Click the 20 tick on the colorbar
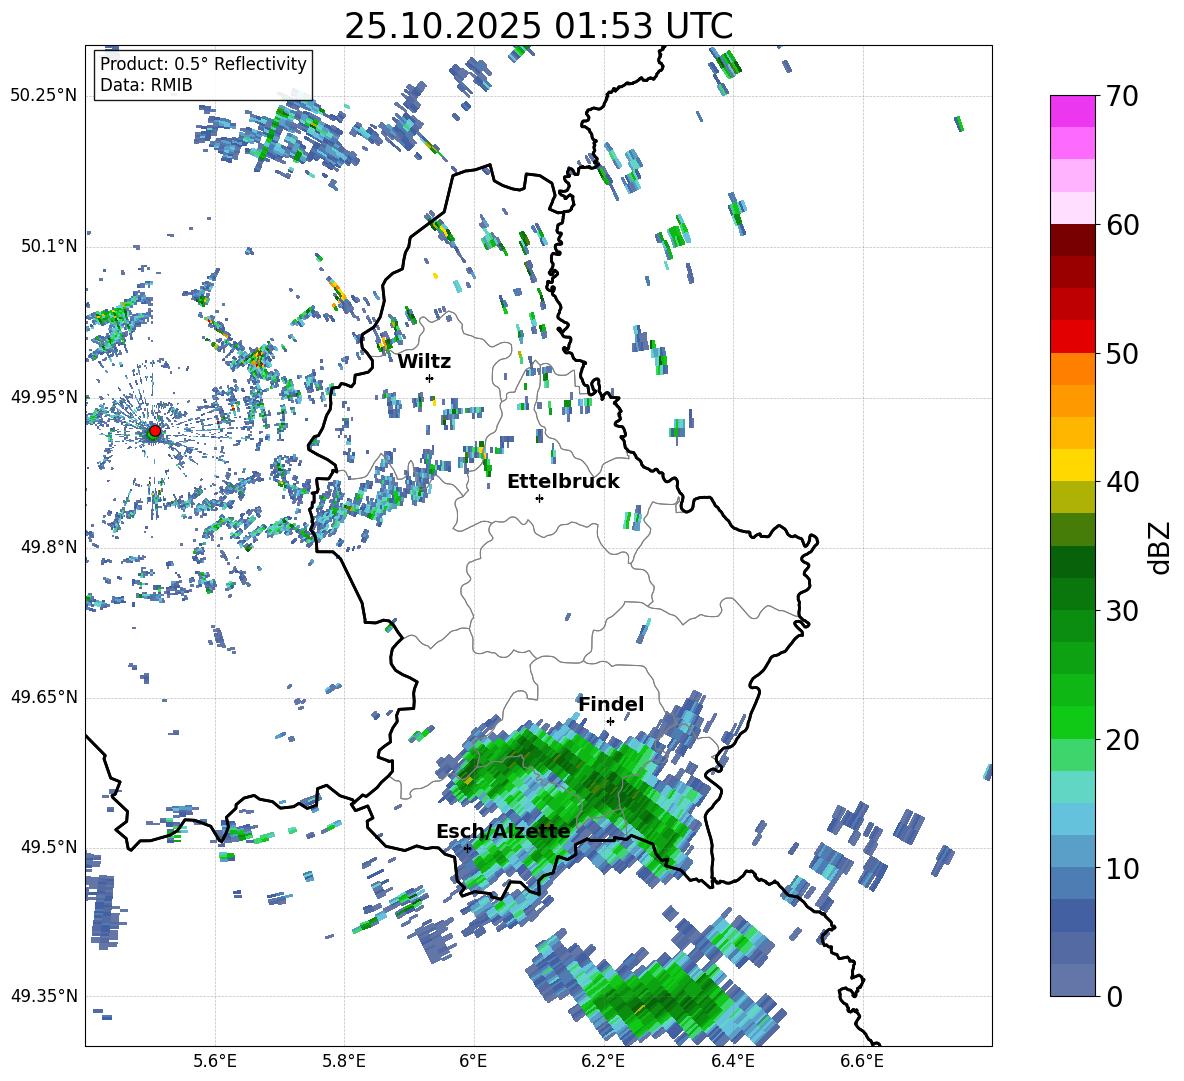Image resolution: width=1184 pixels, height=1081 pixels. coord(1122,739)
